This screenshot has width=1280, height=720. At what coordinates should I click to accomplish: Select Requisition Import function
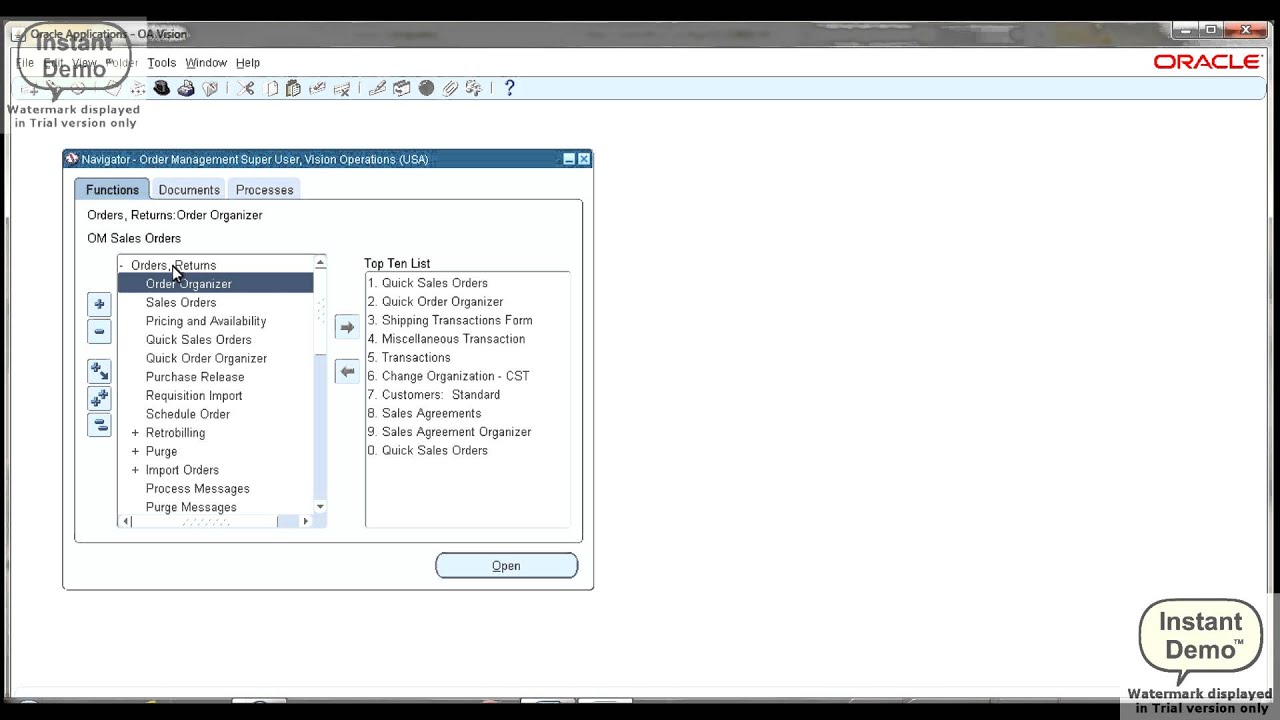[194, 396]
